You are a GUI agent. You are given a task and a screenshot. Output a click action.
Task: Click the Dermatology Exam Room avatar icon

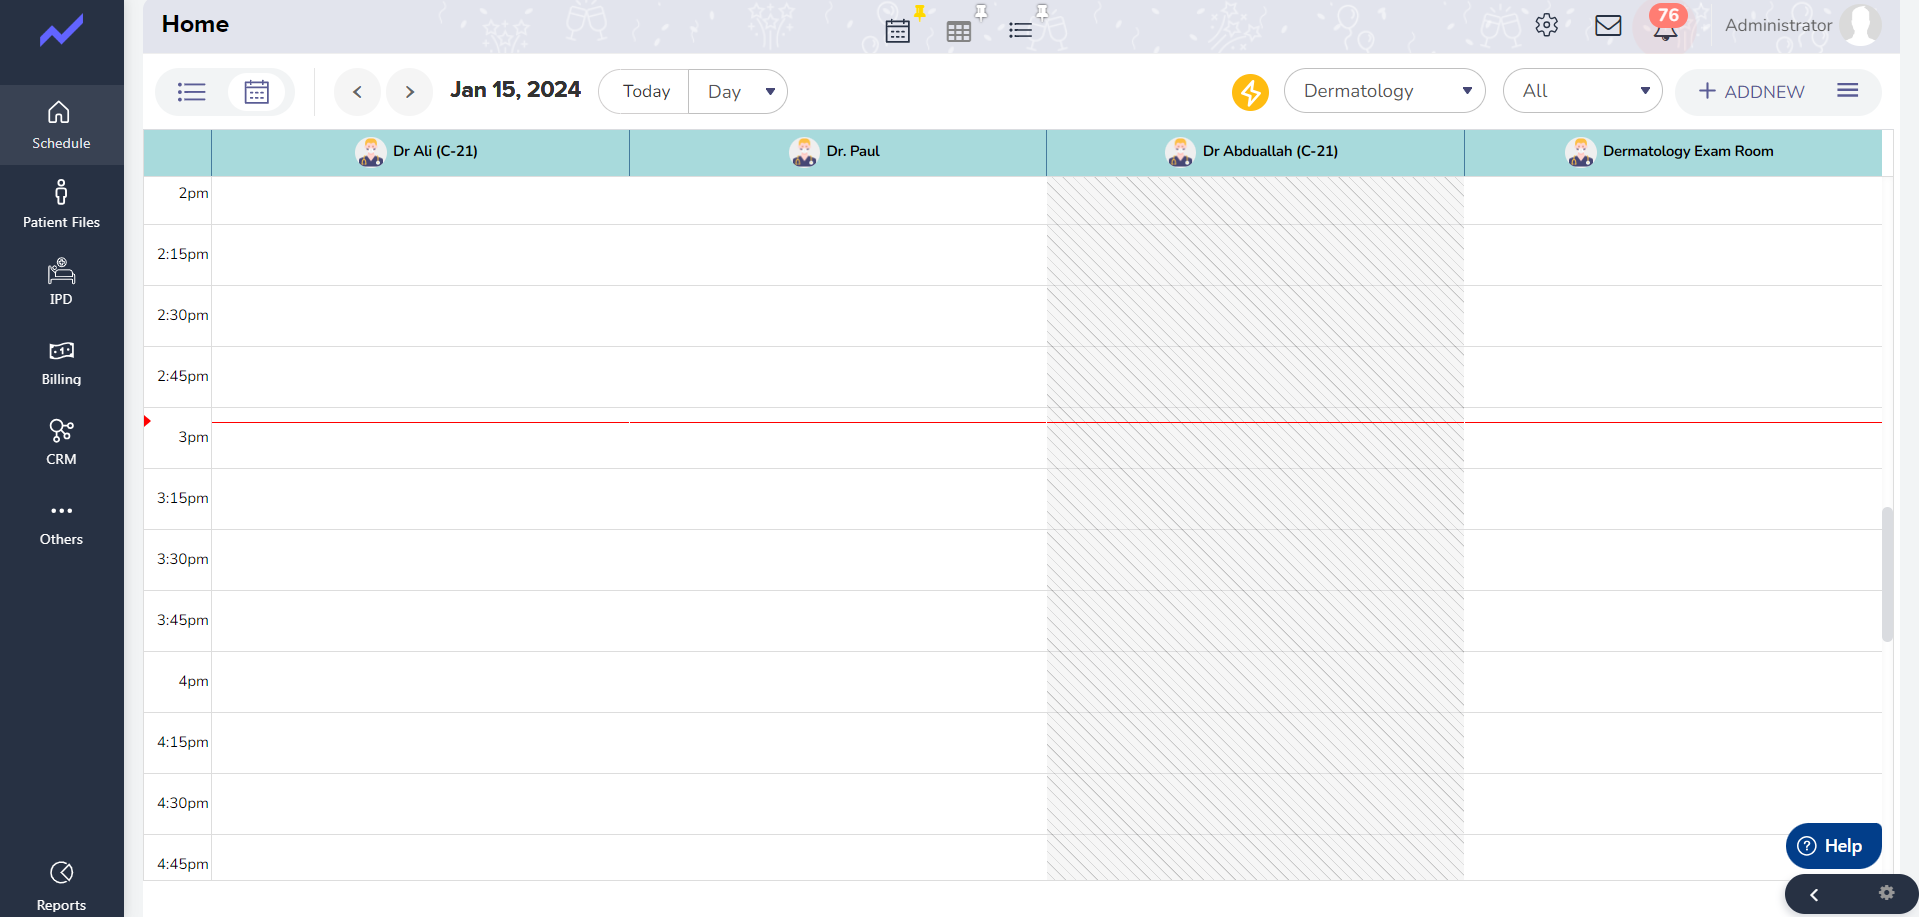(1581, 152)
